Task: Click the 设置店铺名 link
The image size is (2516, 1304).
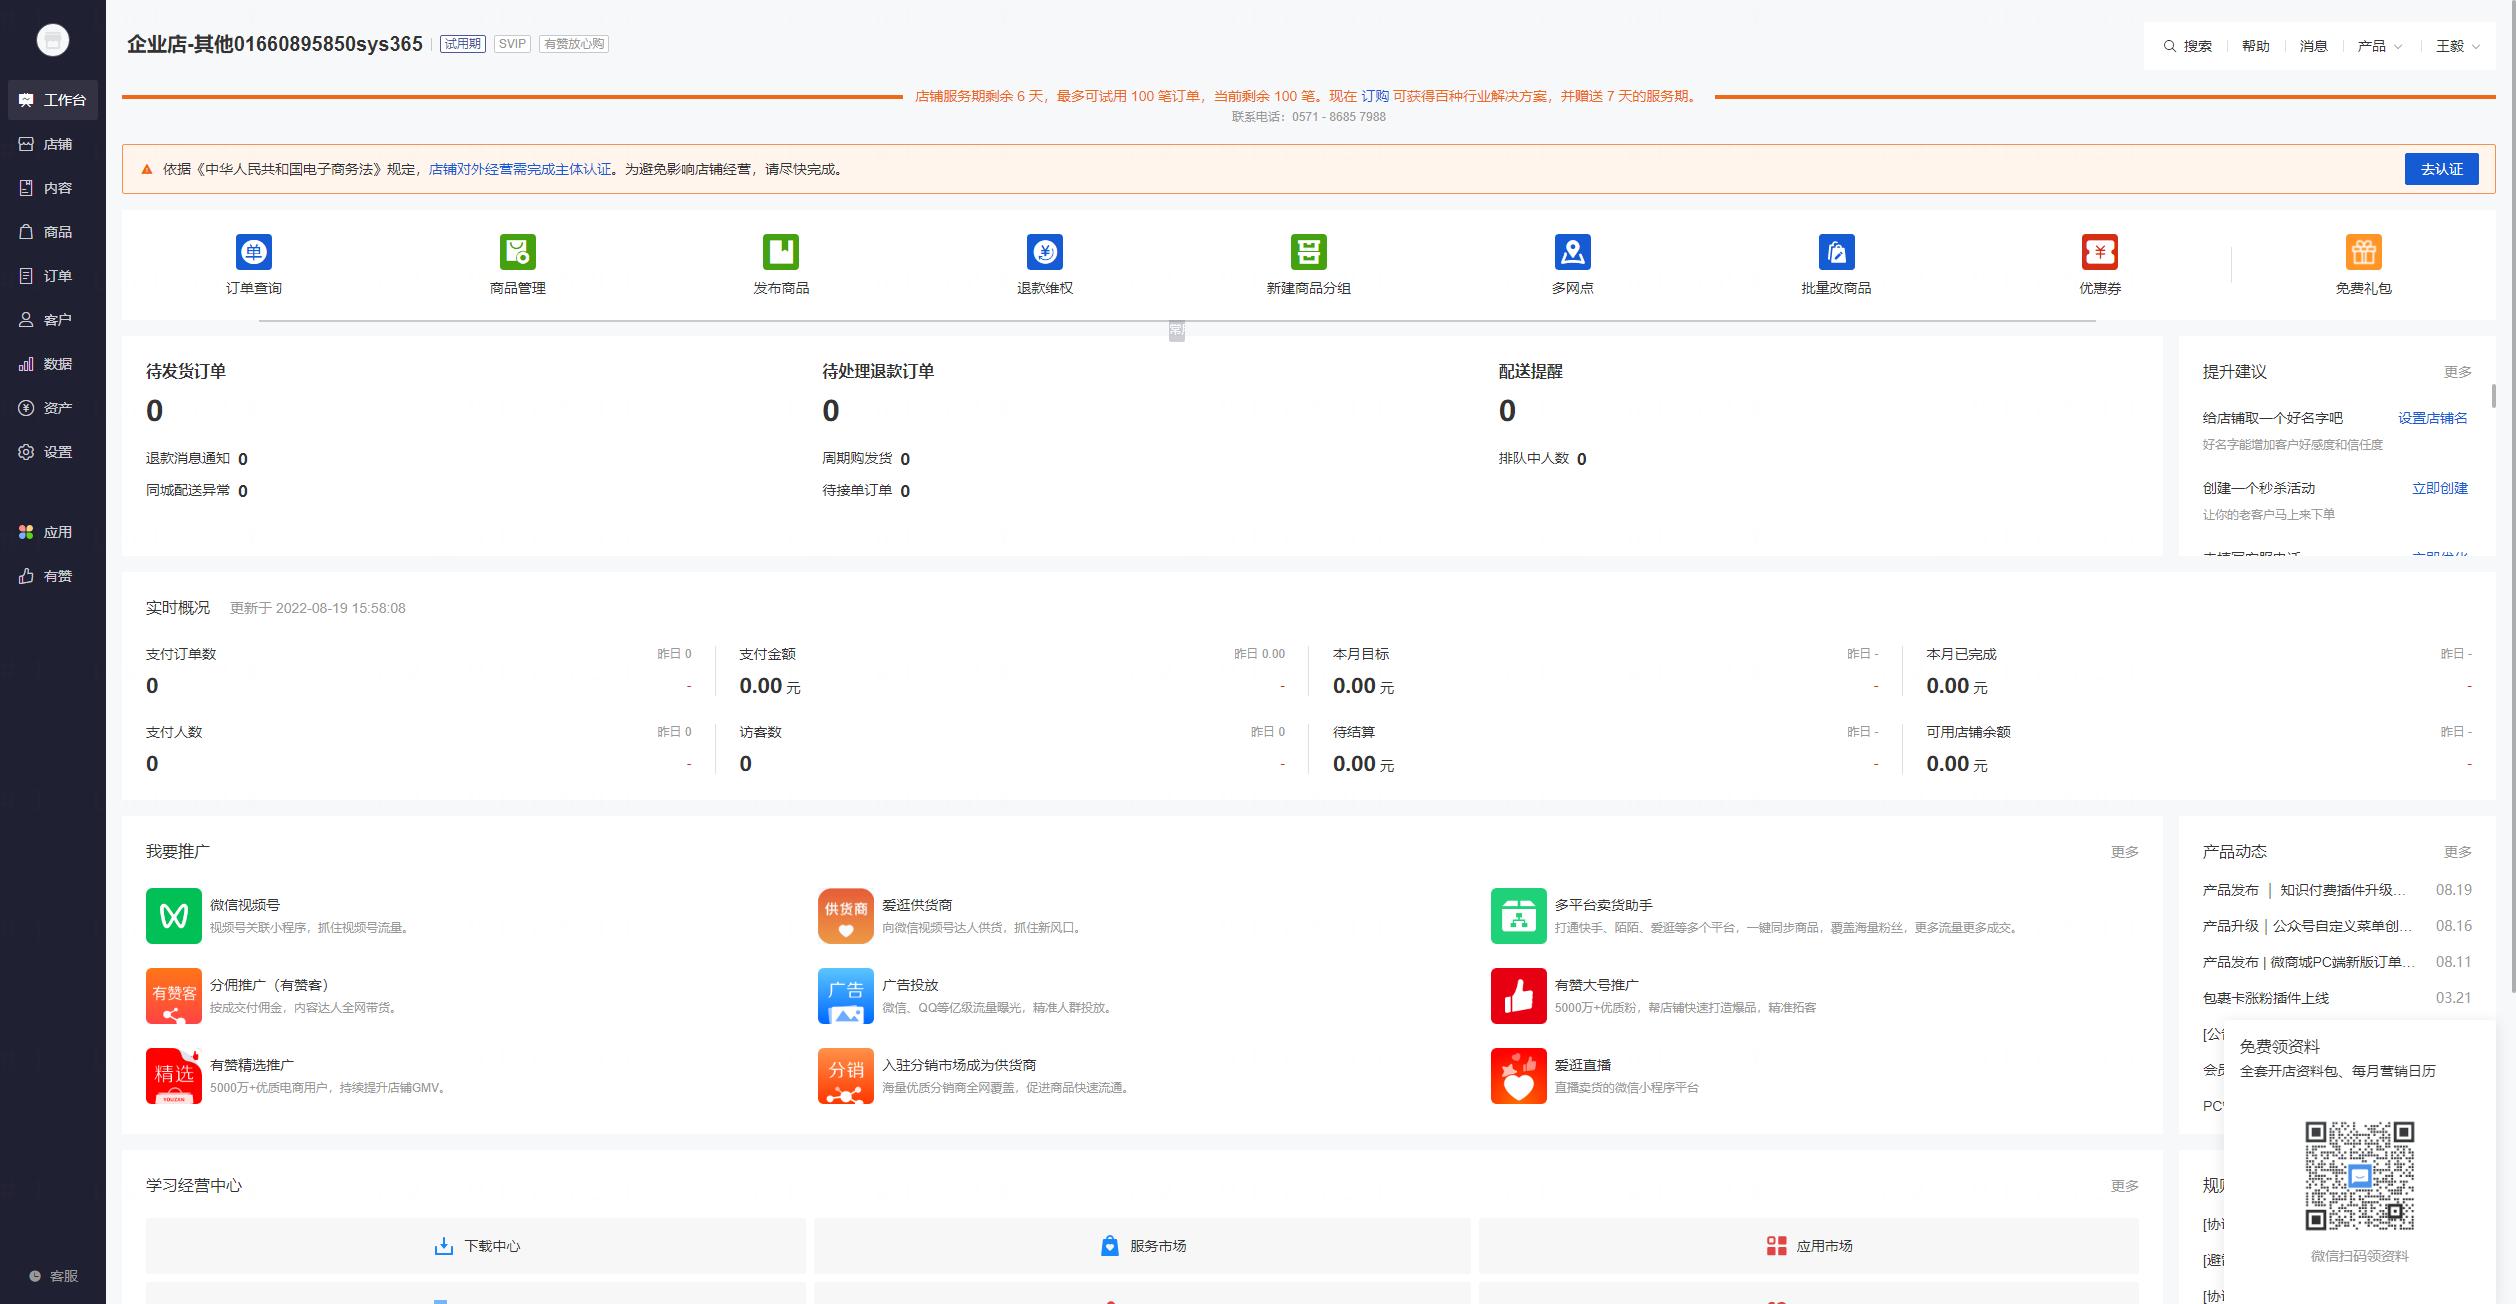Action: [2432, 418]
